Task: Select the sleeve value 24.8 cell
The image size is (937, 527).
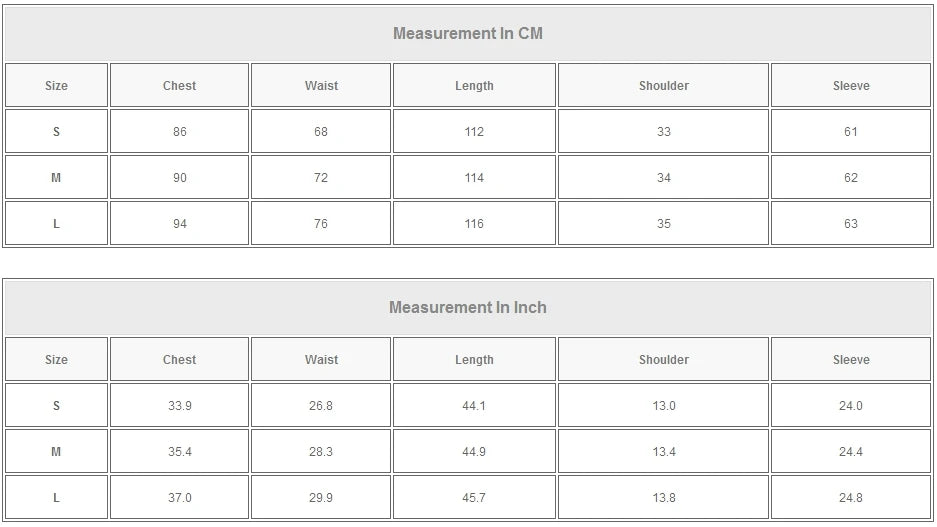Action: point(851,498)
